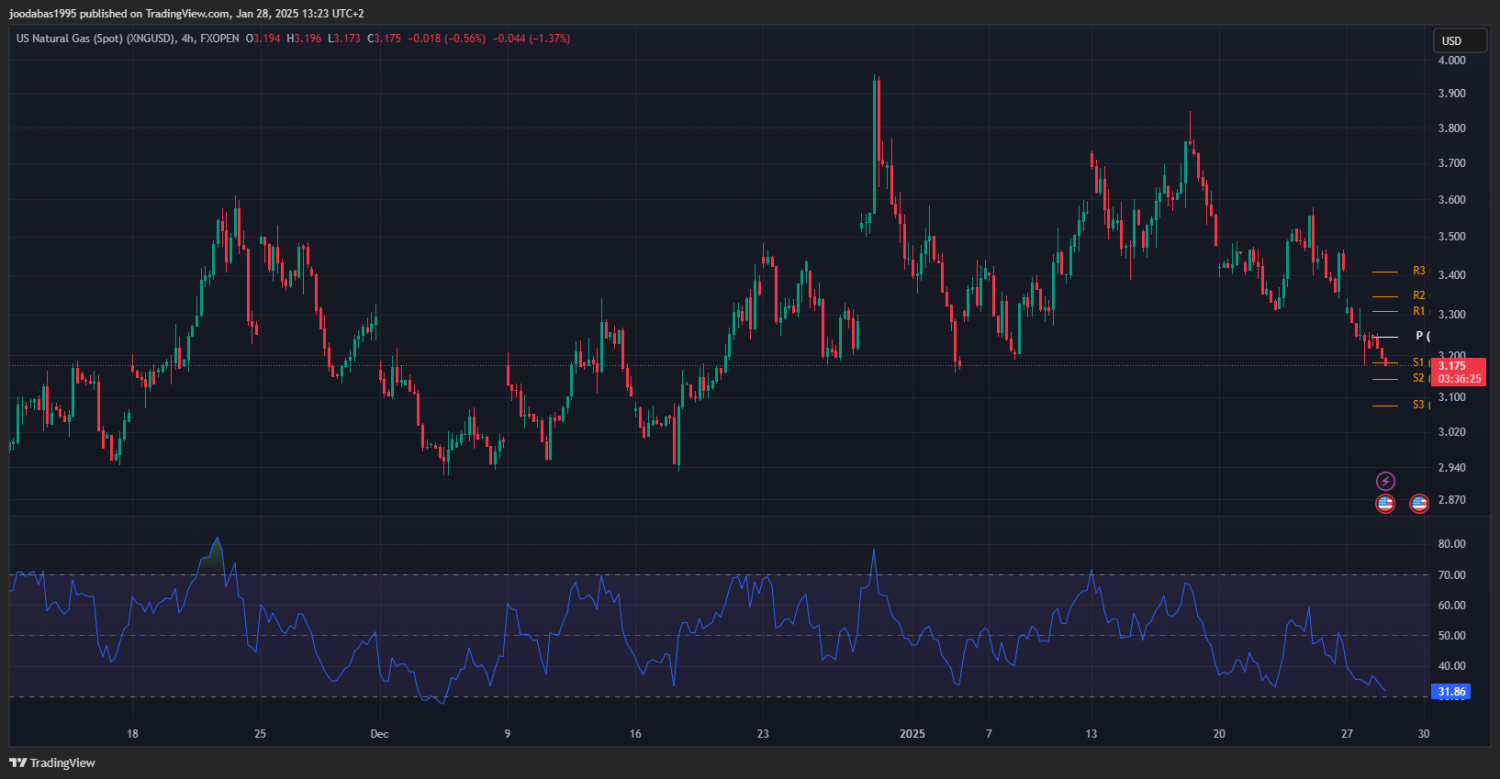Click the 3.600 price axis label
1500x779 pixels.
click(x=1452, y=200)
